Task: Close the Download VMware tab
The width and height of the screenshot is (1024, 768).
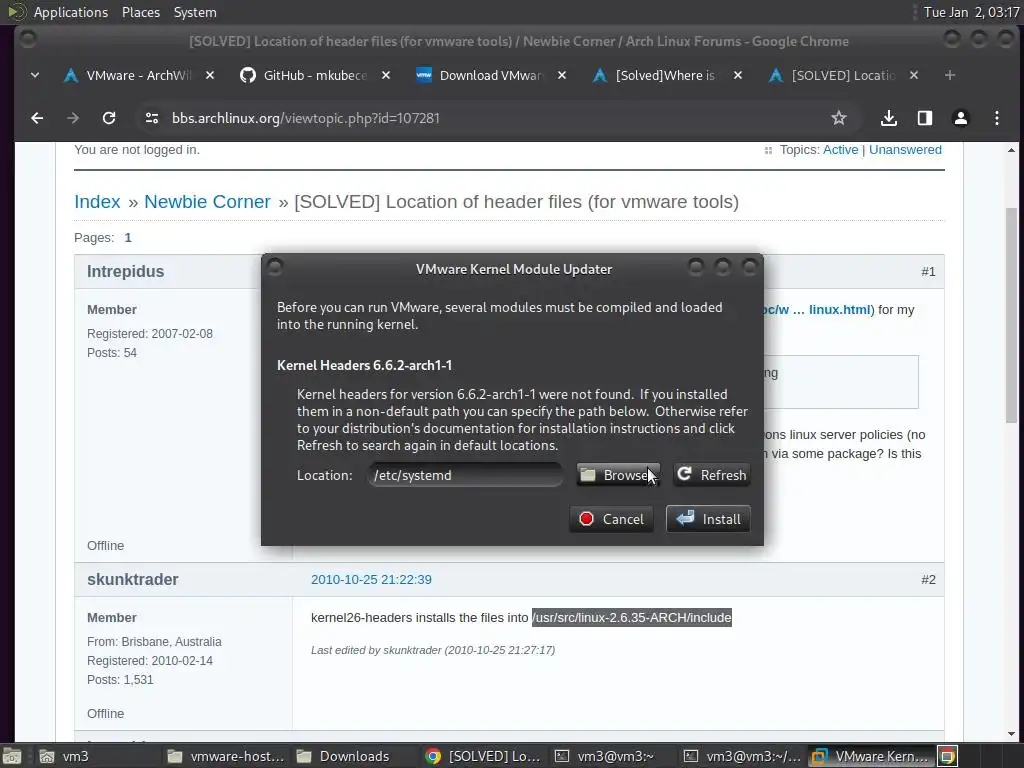Action: click(562, 76)
